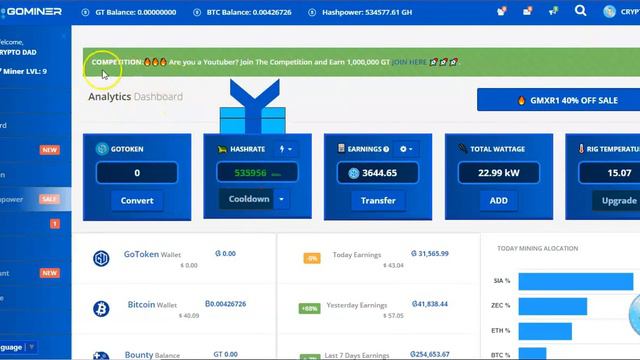
Task: Click the Today Earnings amount 31,565.99
Action: click(429, 253)
